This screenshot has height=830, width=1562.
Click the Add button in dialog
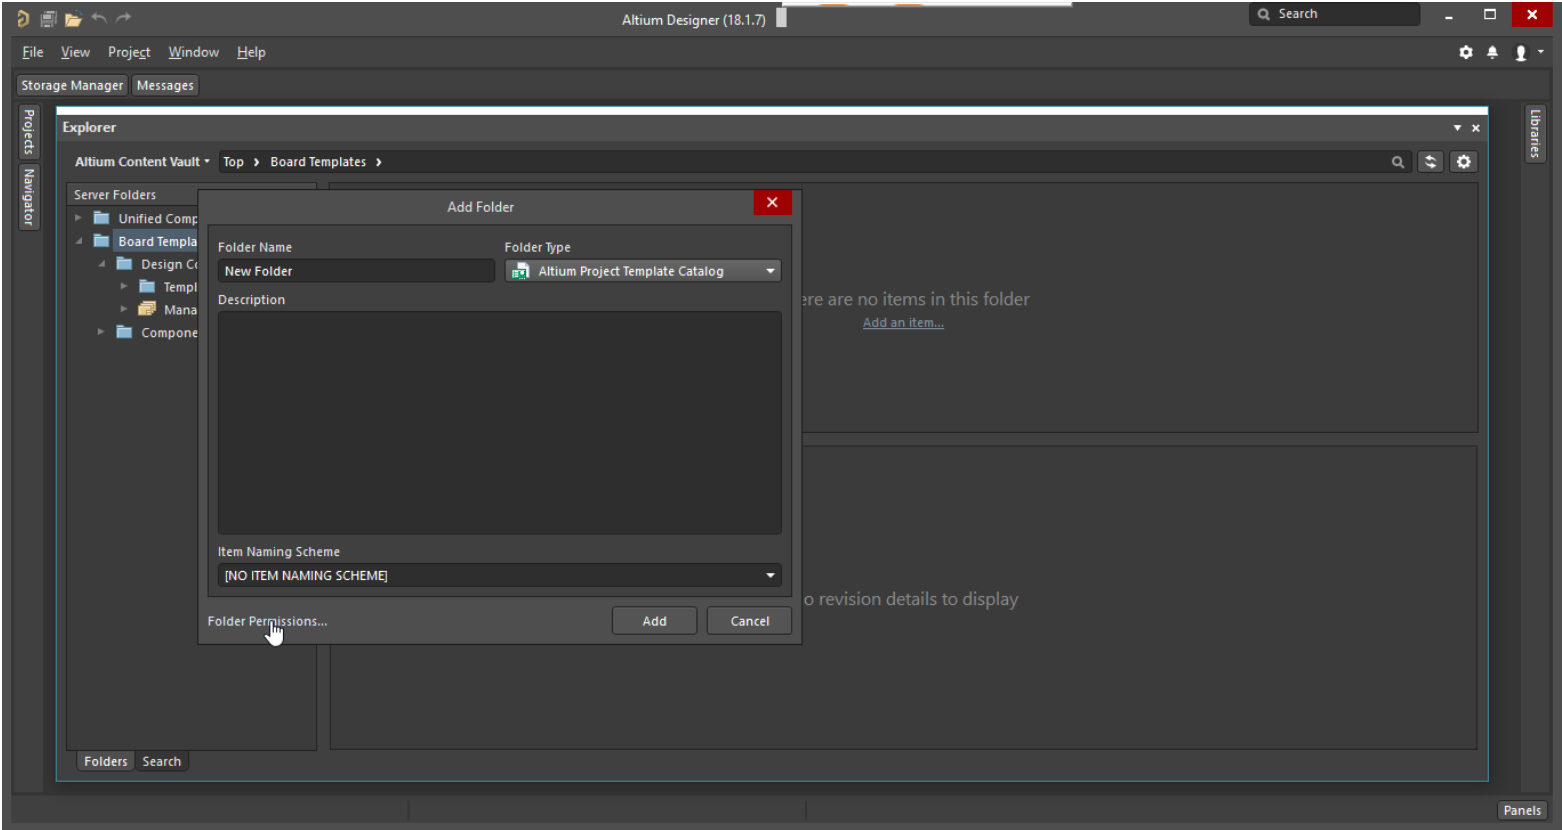pyautogui.click(x=654, y=621)
